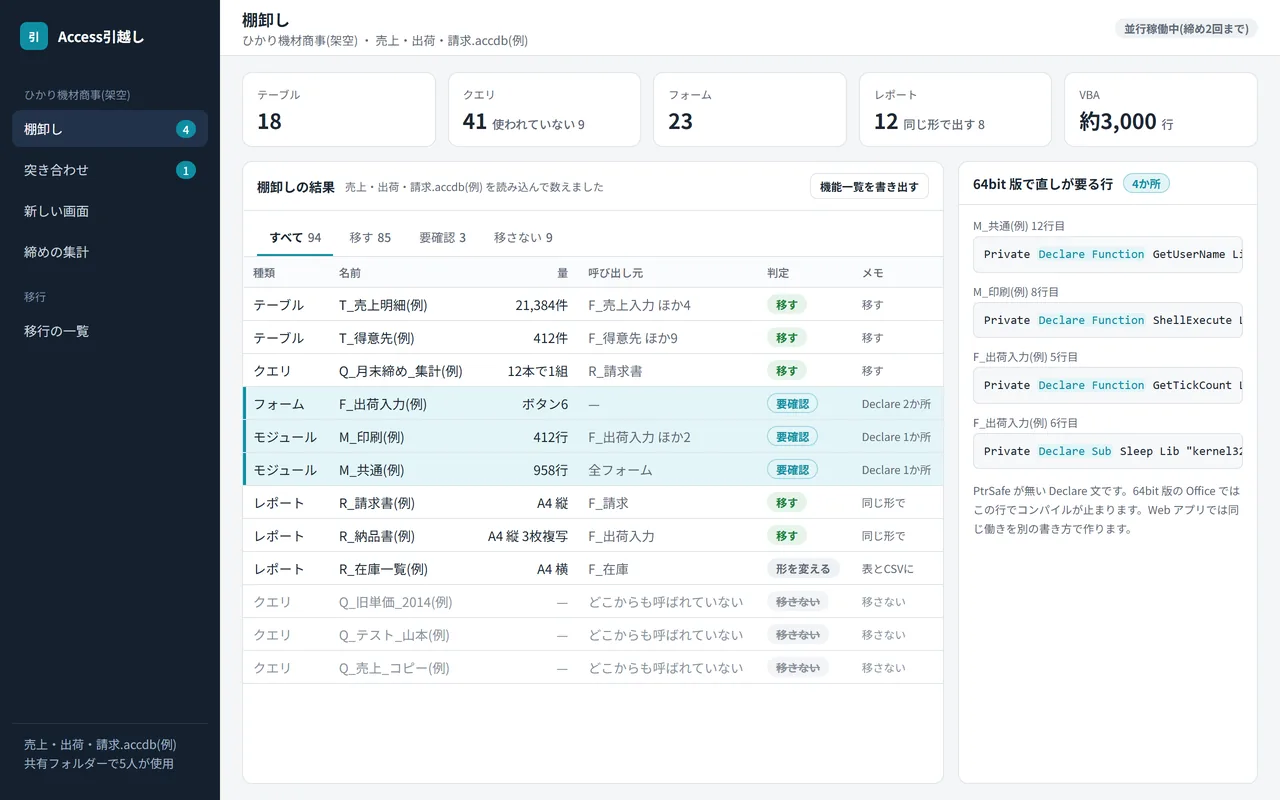Select the R_請求書(例) row name
This screenshot has width=1280, height=800.
(x=377, y=503)
